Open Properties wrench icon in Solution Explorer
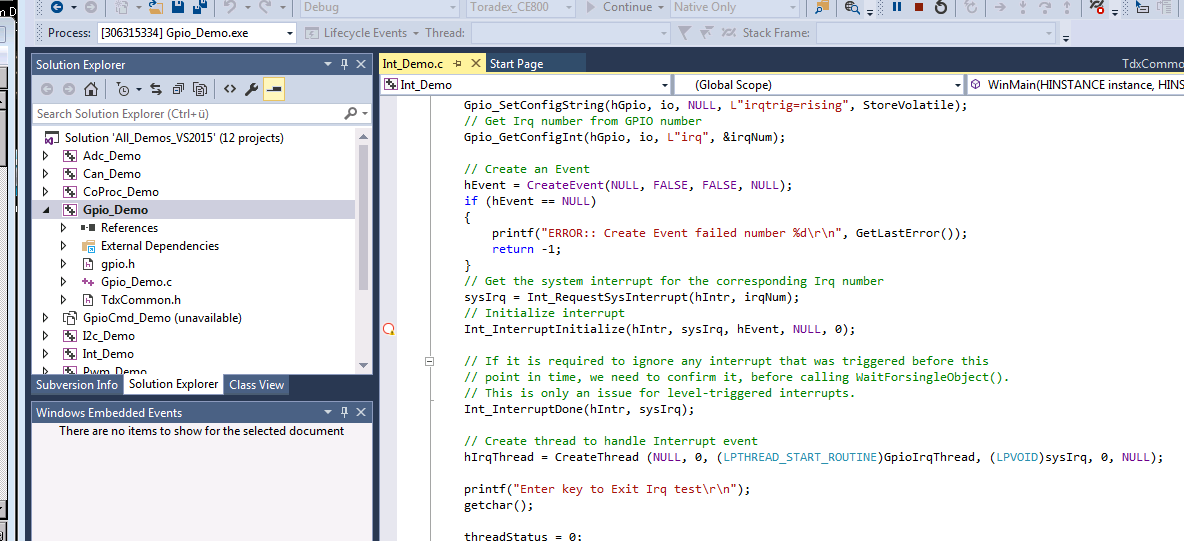Viewport: 1184px width, 541px height. click(251, 89)
